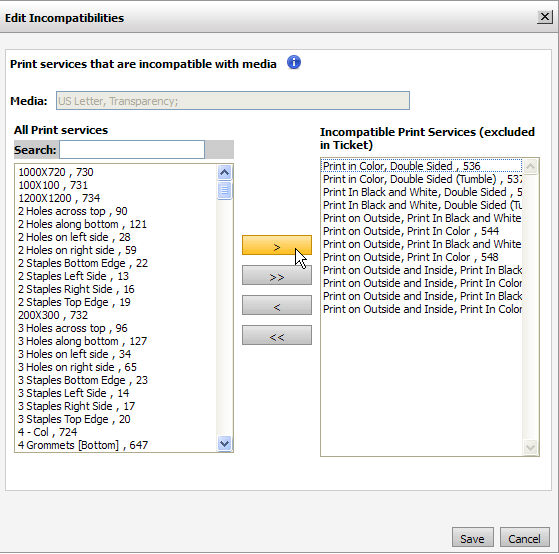Select 'Print on Outside, Print In Color , 544'
This screenshot has height=554, width=559.
point(411,231)
